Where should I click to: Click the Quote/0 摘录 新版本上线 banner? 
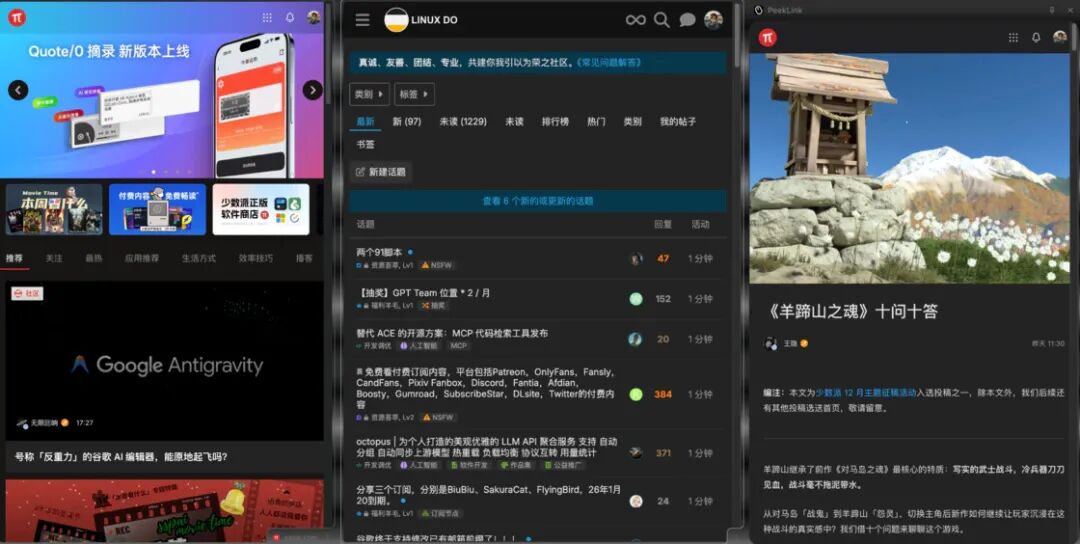pyautogui.click(x=162, y=105)
